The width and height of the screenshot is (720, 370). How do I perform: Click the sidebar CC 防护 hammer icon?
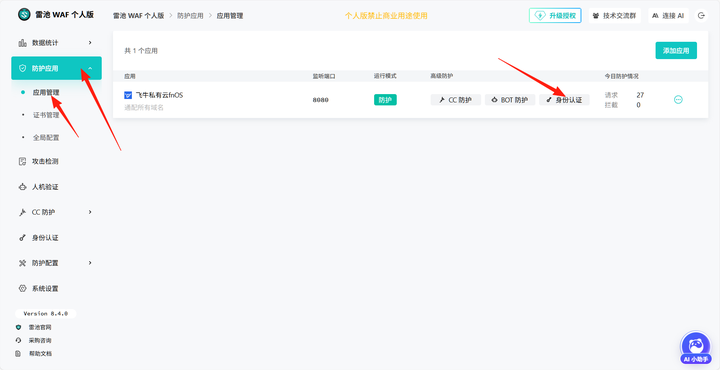coord(22,213)
